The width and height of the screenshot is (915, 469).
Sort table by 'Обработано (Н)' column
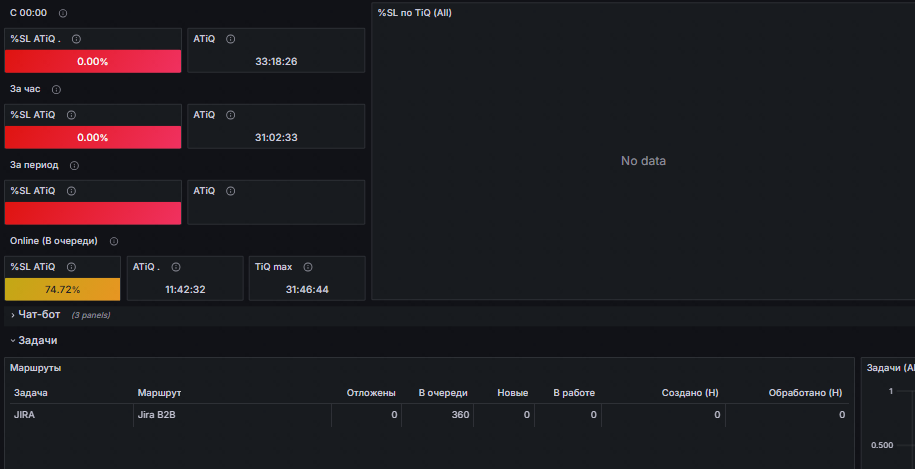[805, 393]
